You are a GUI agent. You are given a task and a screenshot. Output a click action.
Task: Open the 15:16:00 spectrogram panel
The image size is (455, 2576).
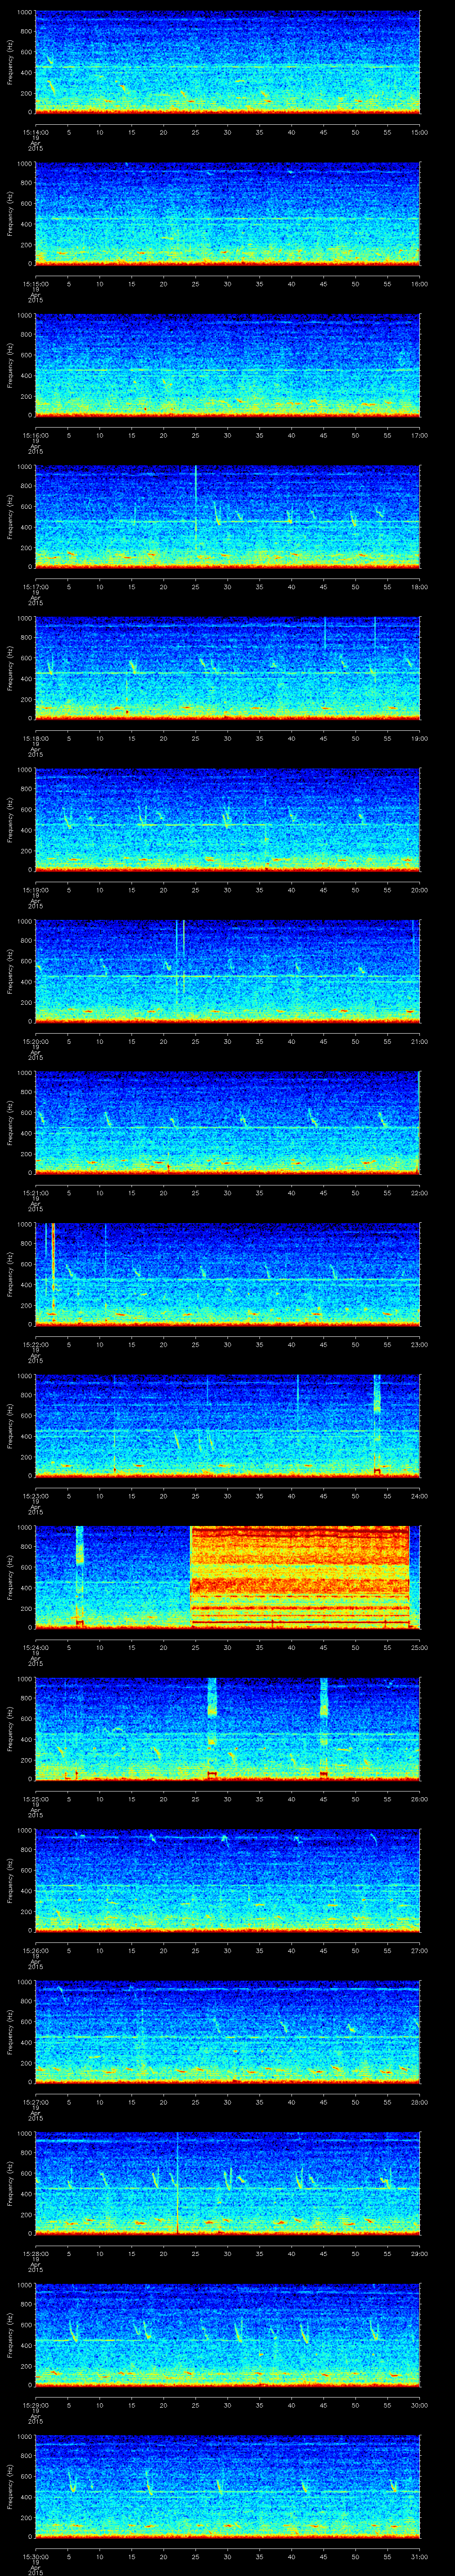[x=227, y=365]
